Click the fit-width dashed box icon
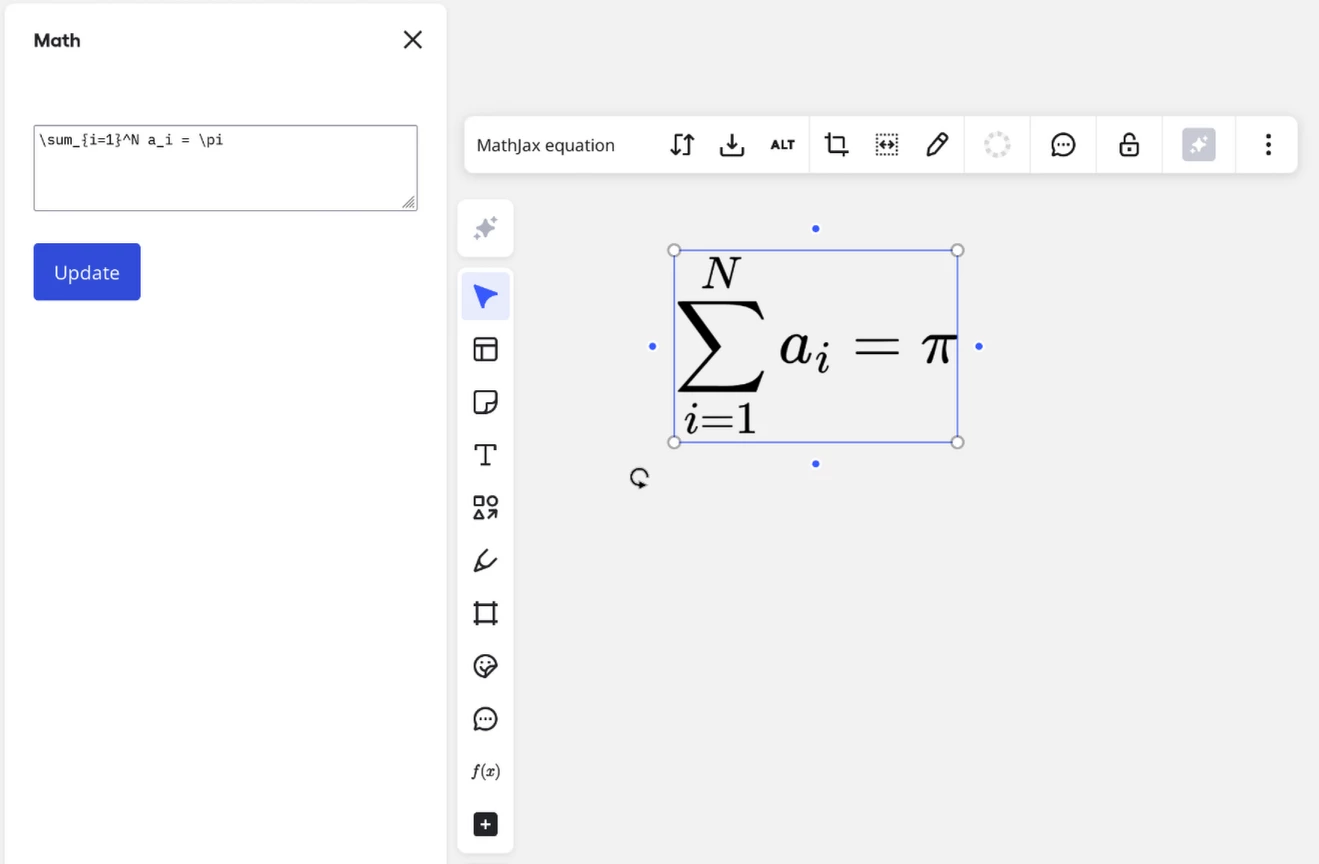This screenshot has height=864, width=1319. point(887,145)
